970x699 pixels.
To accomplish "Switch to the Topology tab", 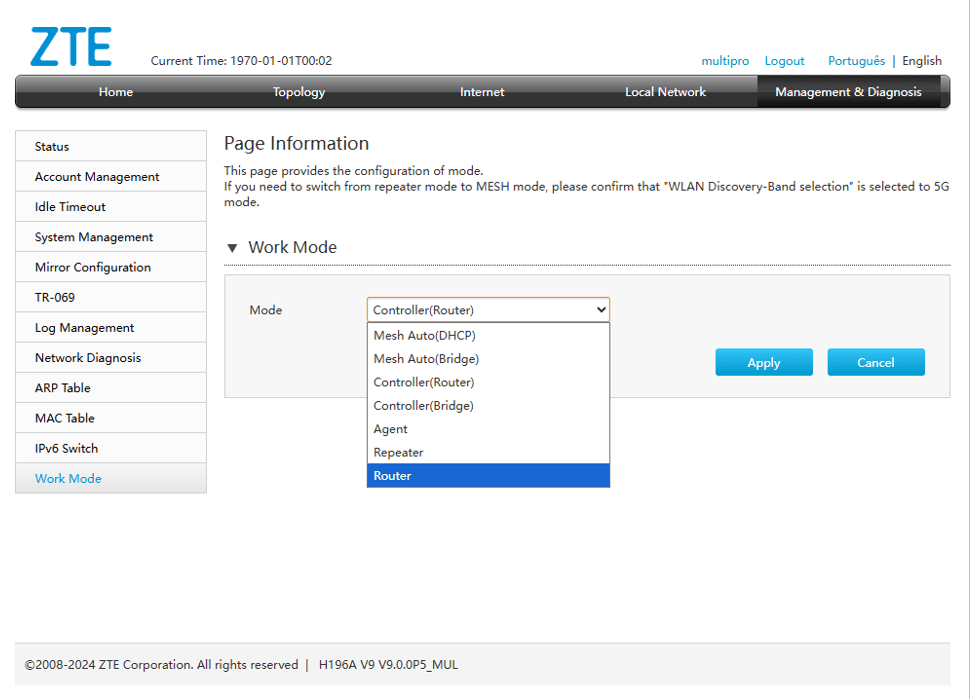I will click(299, 92).
